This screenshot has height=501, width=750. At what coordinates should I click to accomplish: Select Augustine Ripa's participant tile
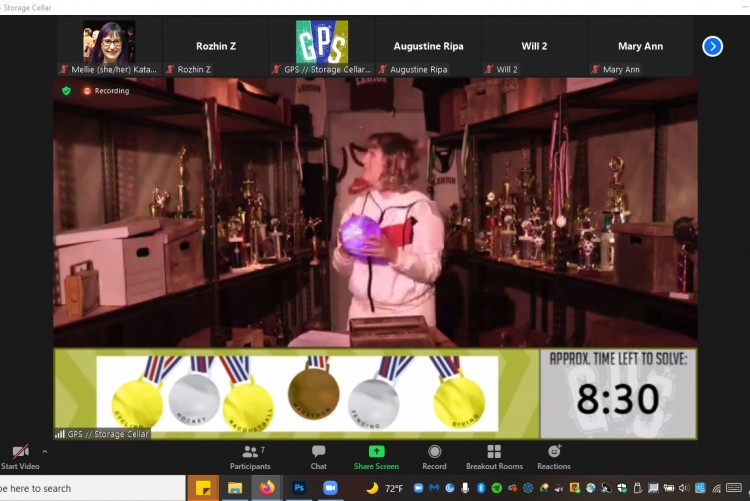point(428,46)
